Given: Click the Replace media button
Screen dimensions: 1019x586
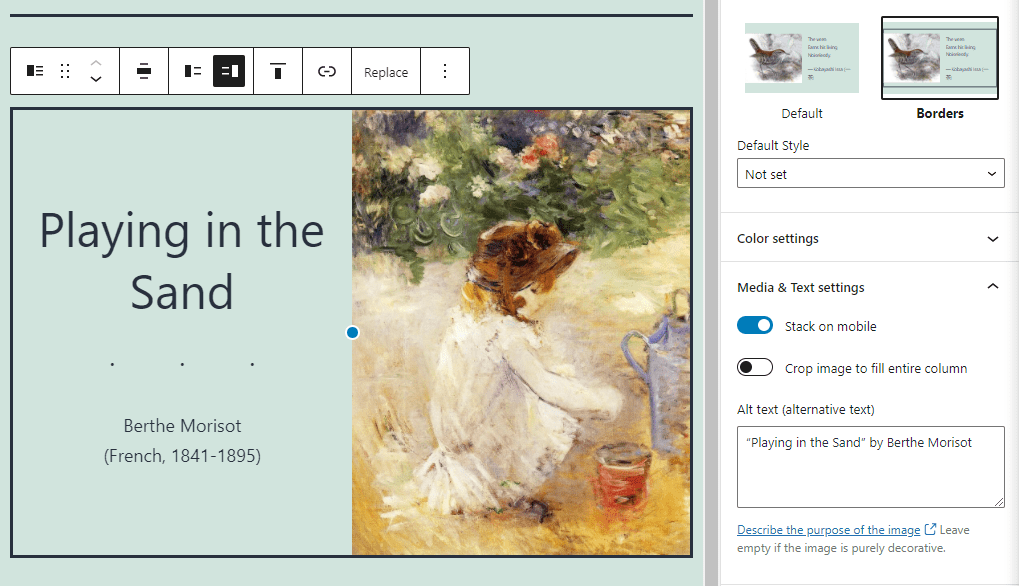Looking at the screenshot, I should click(386, 72).
